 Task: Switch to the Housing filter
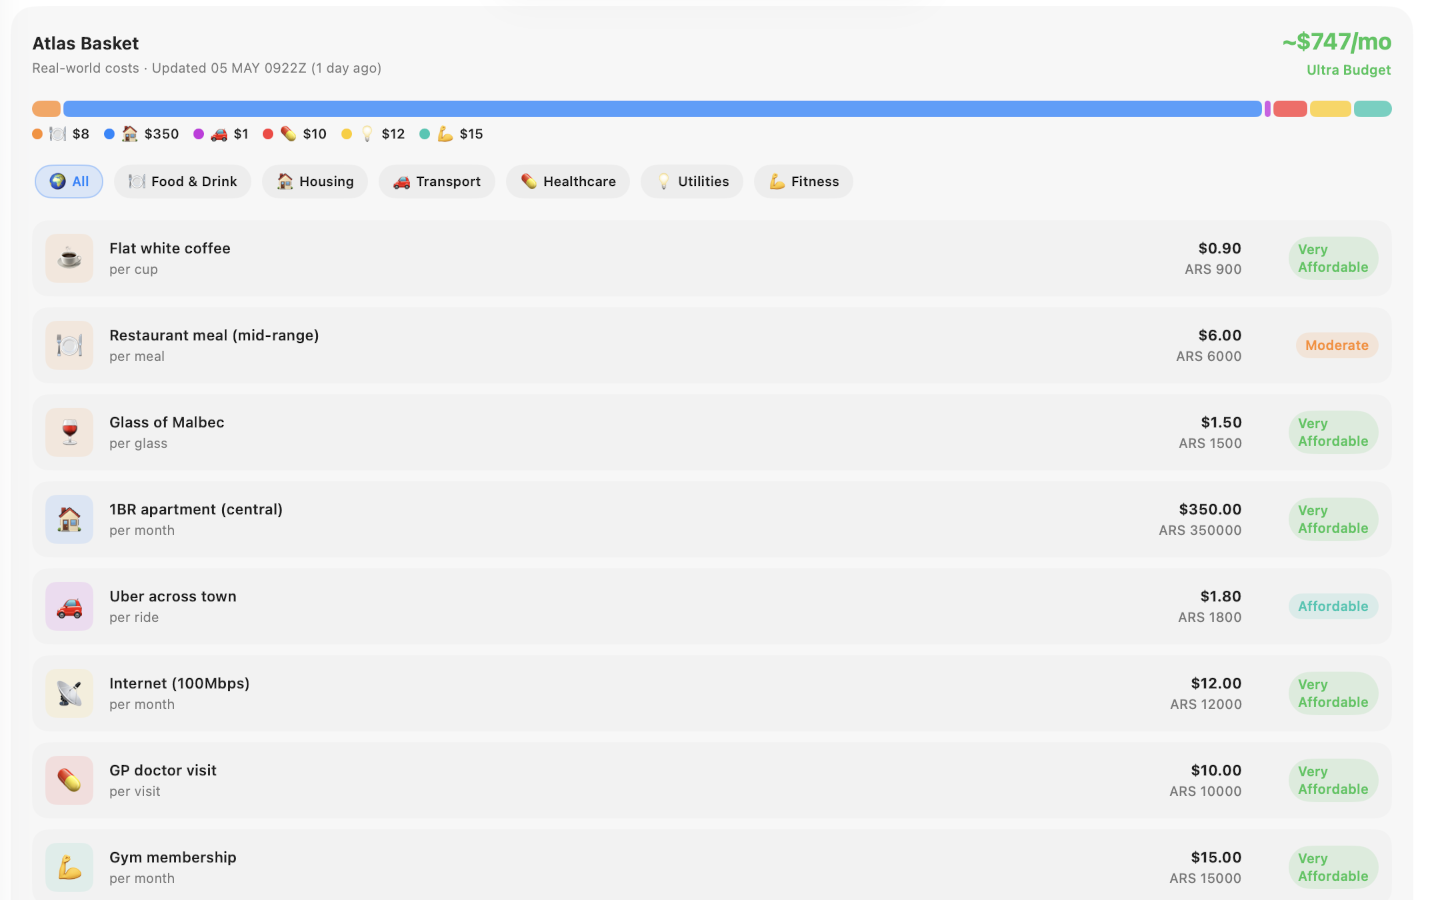315,181
